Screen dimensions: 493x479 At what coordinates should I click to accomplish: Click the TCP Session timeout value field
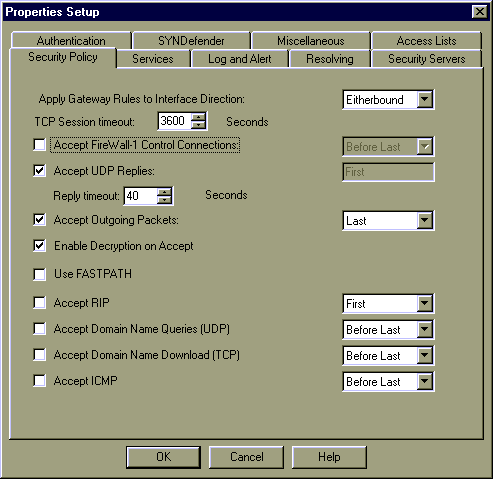point(174,121)
